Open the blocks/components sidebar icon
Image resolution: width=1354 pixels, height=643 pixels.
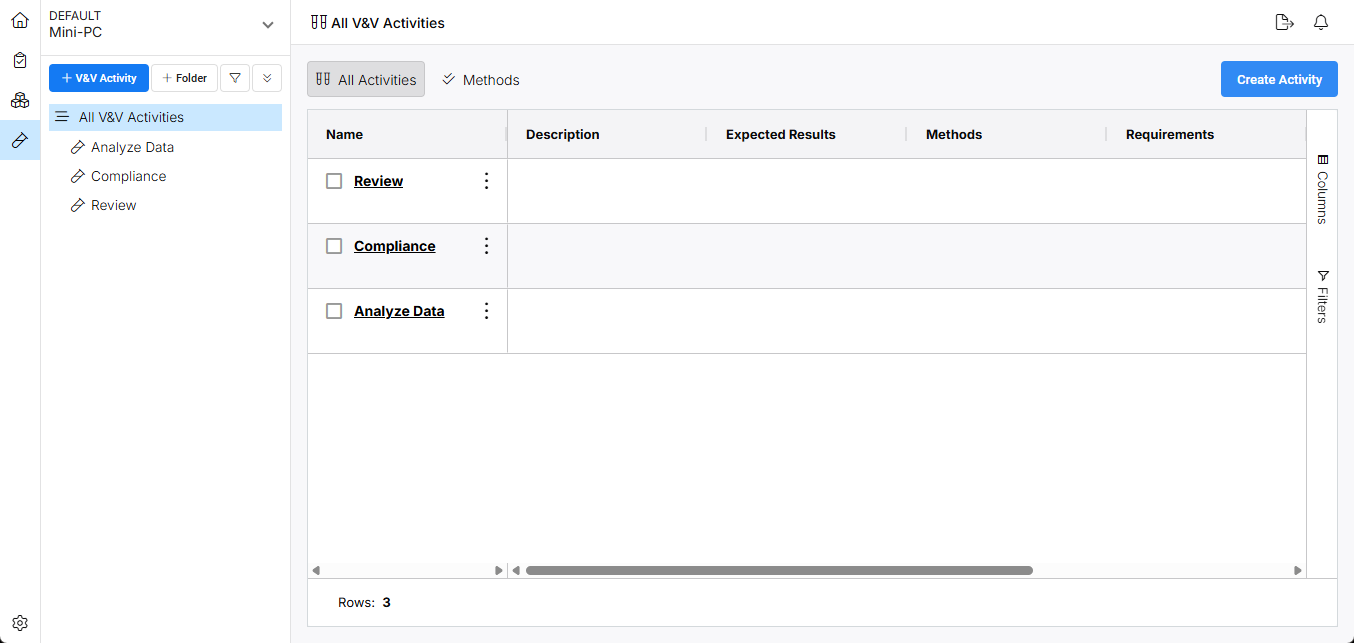[x=20, y=100]
